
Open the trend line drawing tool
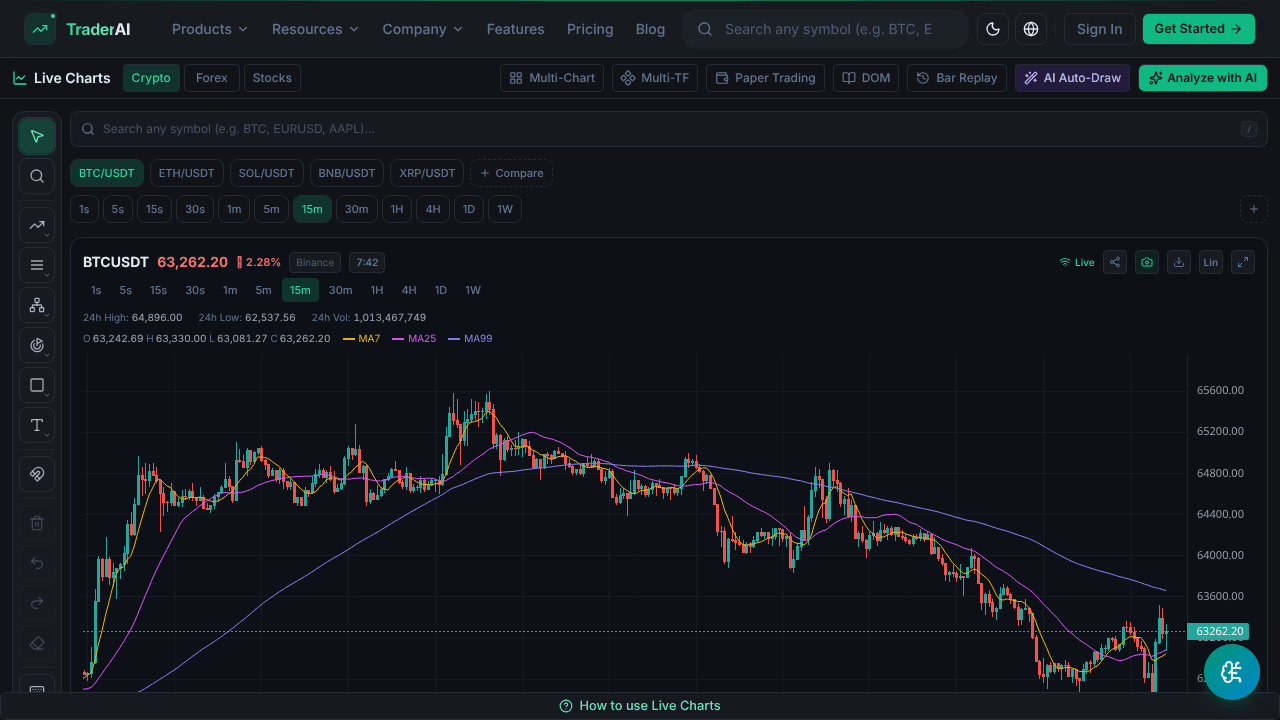pyautogui.click(x=37, y=225)
